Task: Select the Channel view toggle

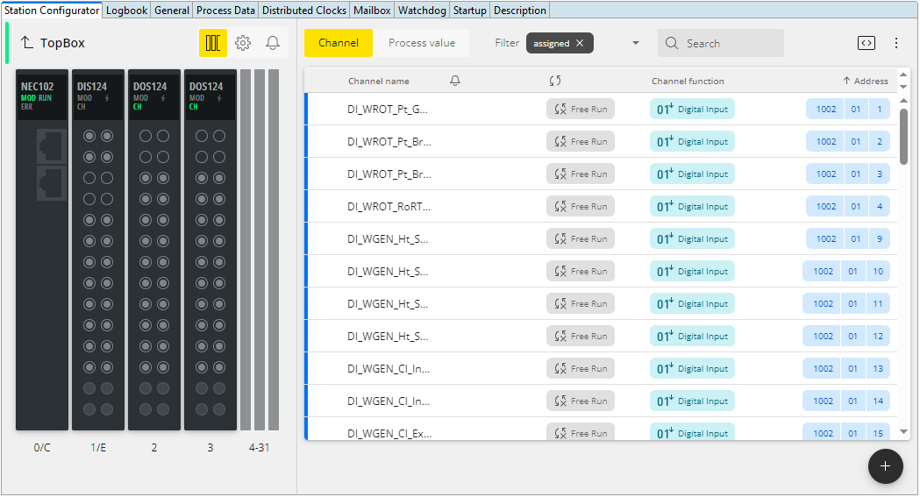Action: pyautogui.click(x=338, y=43)
